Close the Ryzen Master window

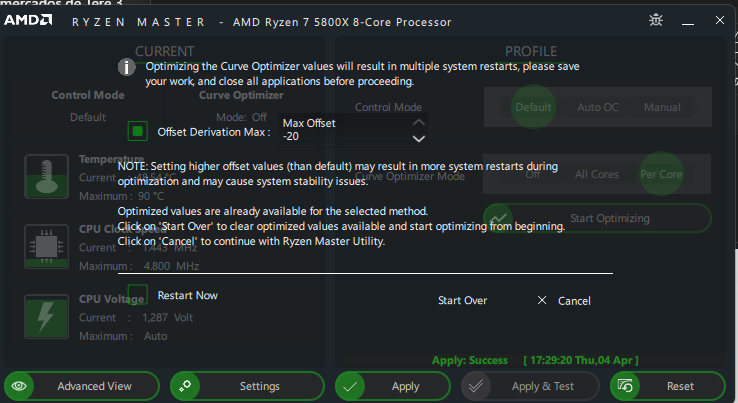tap(720, 20)
